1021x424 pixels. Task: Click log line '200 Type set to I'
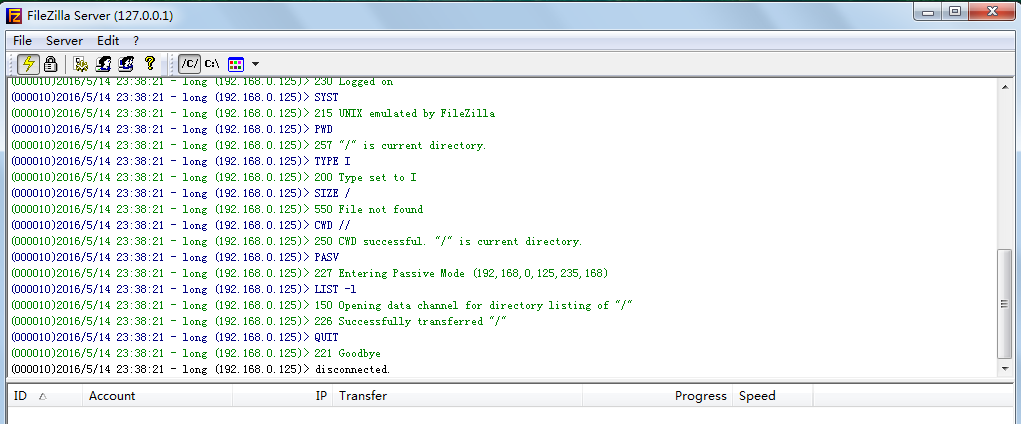click(x=214, y=177)
